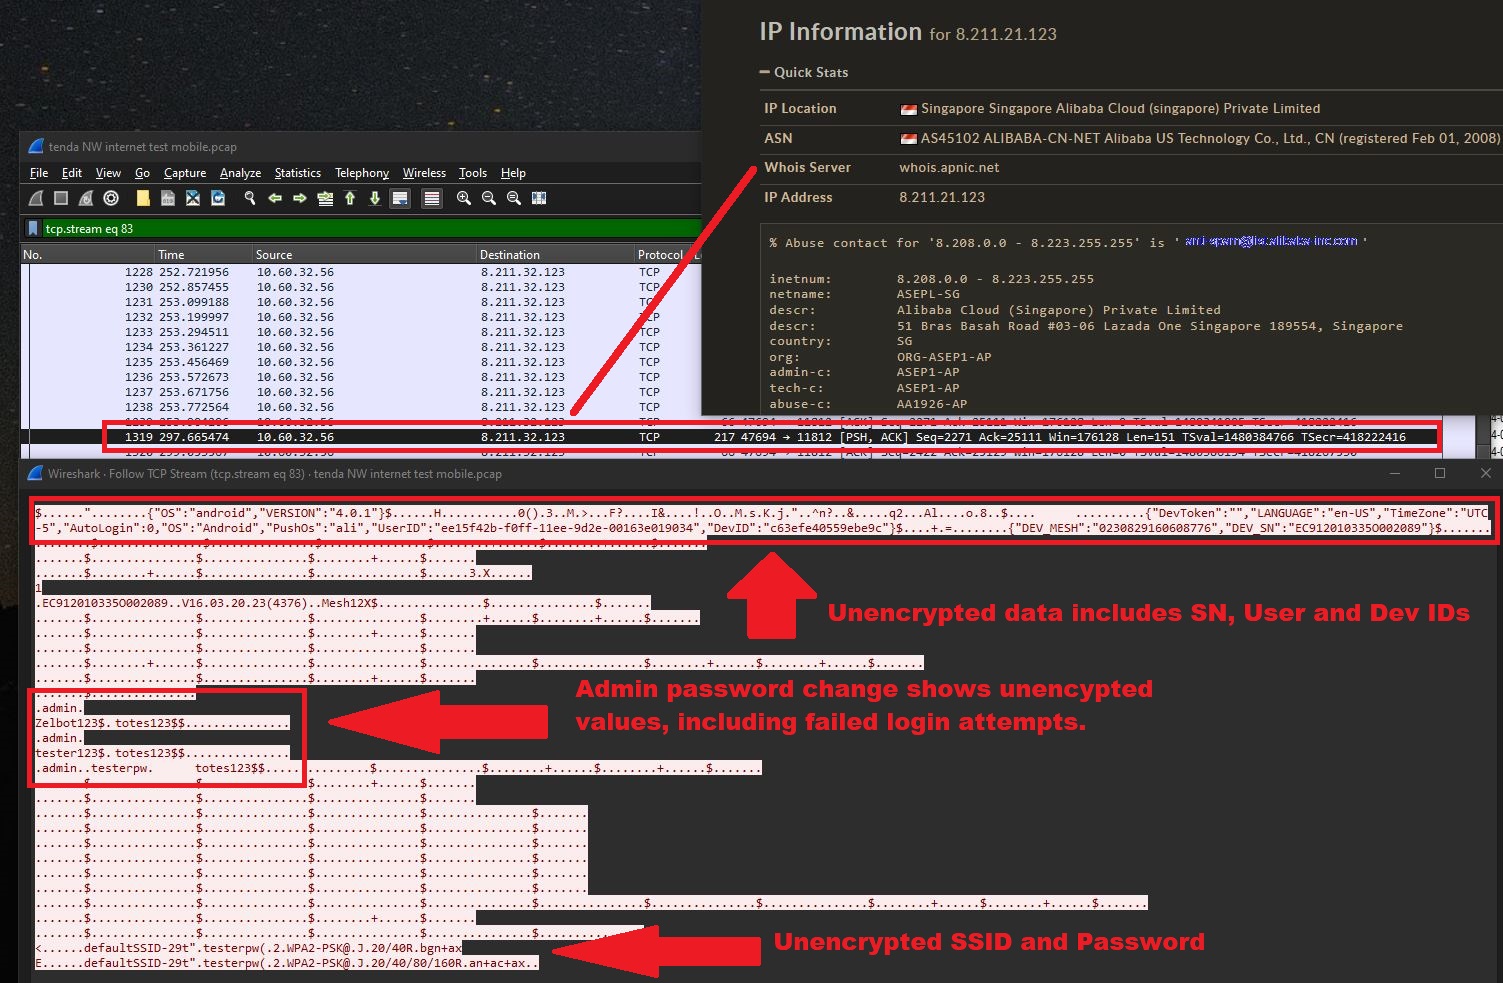Click the find packet magnifier icon

(250, 198)
